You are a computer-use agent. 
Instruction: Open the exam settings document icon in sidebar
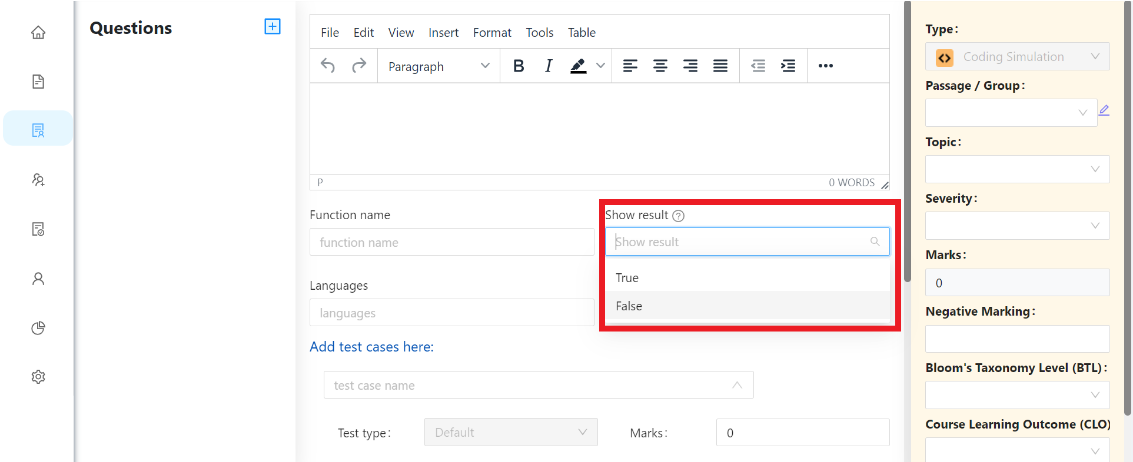pos(38,229)
